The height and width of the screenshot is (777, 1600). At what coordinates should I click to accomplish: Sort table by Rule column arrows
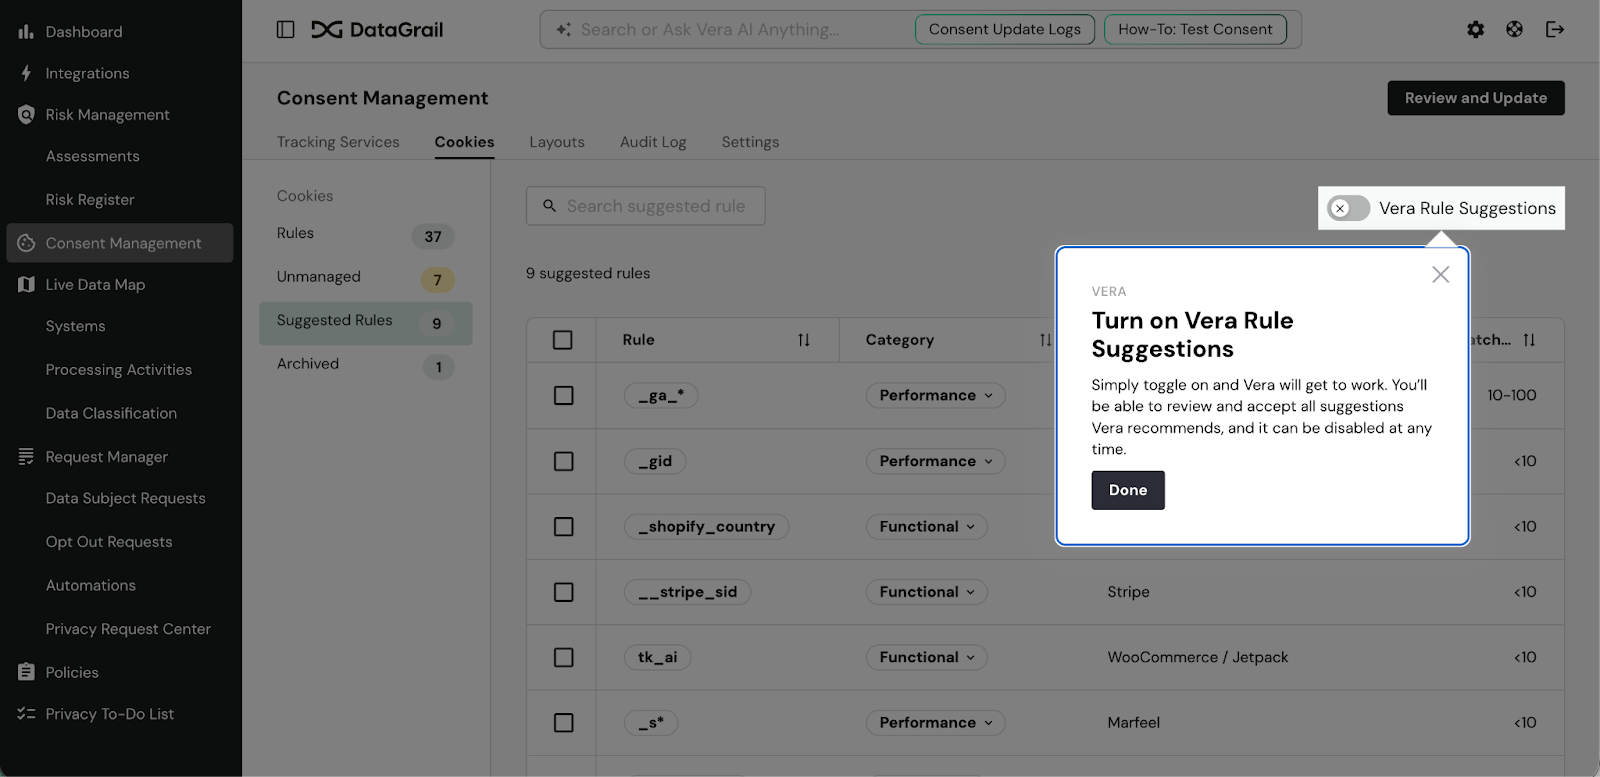(803, 340)
